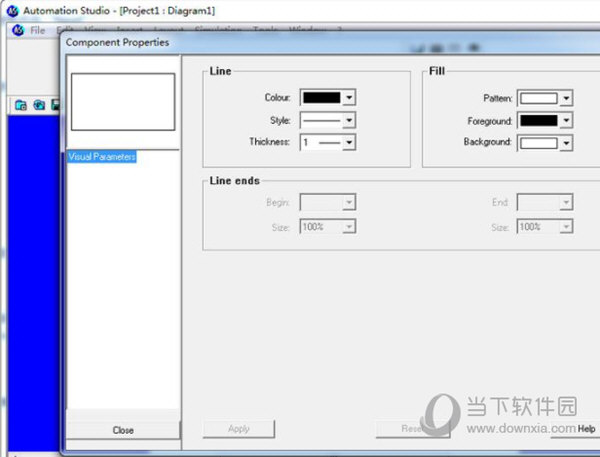600x457 pixels.
Task: Click the Automation Studio logo in title bar
Action: point(13,11)
